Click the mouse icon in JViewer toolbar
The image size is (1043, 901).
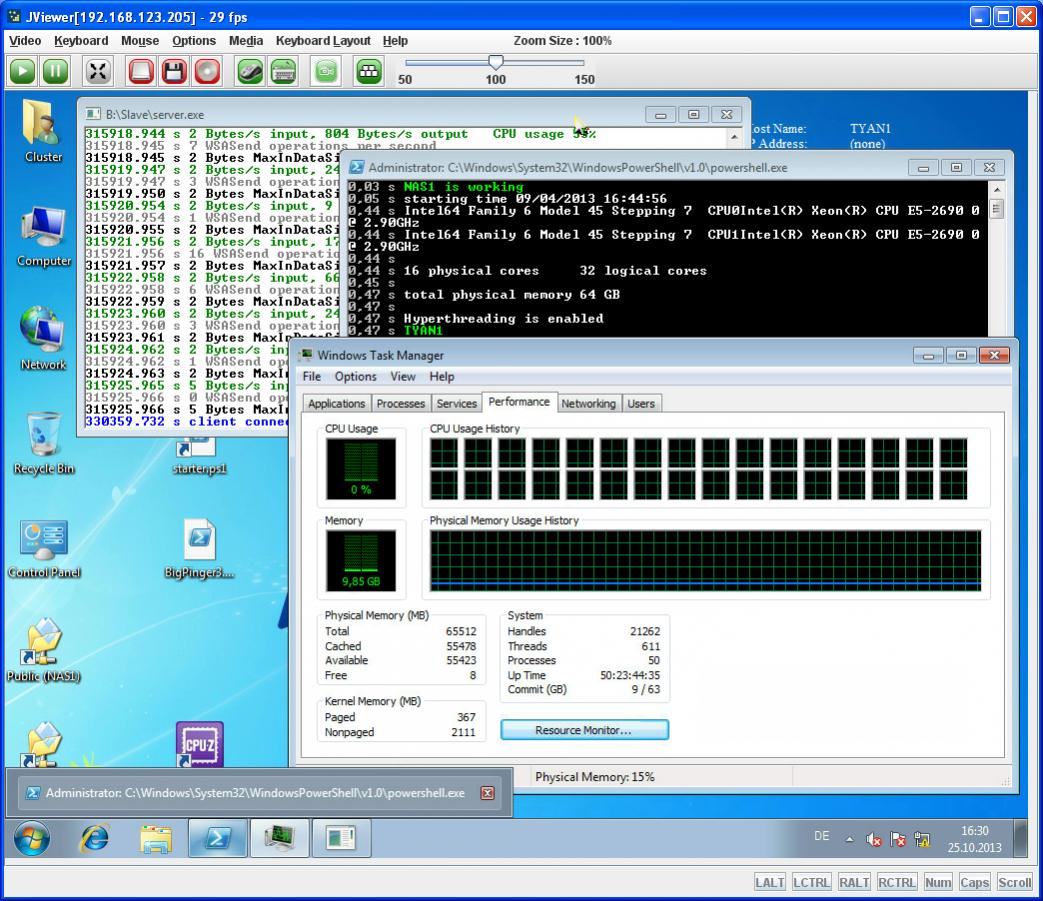pos(250,70)
